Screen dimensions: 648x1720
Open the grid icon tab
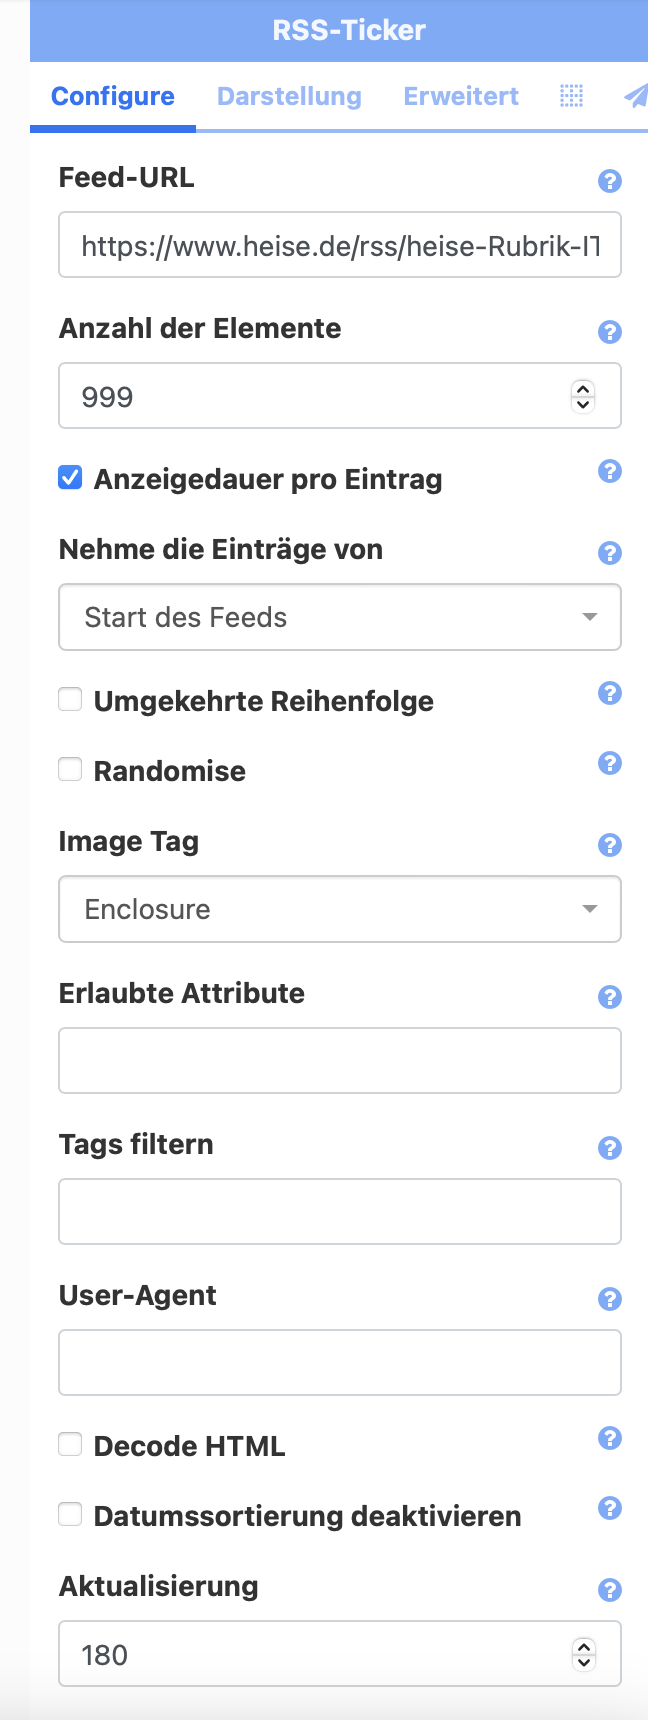571,96
